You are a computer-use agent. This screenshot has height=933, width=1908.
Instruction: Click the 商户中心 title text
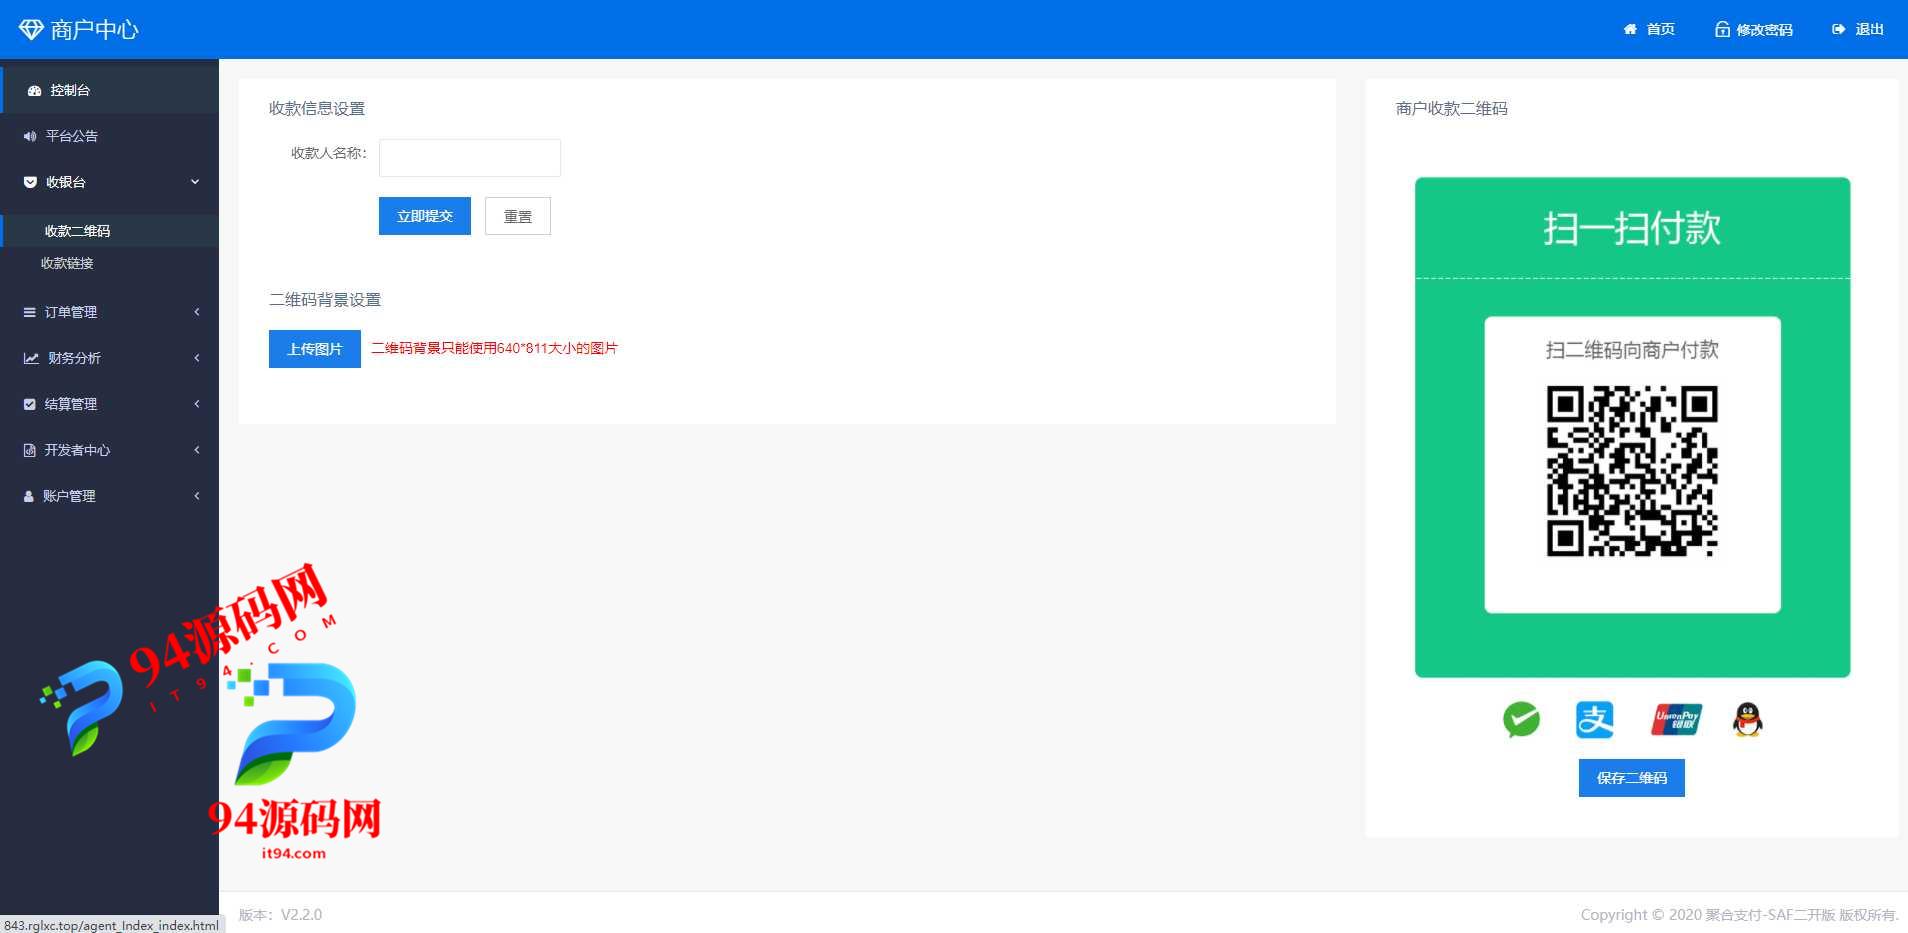(x=94, y=30)
